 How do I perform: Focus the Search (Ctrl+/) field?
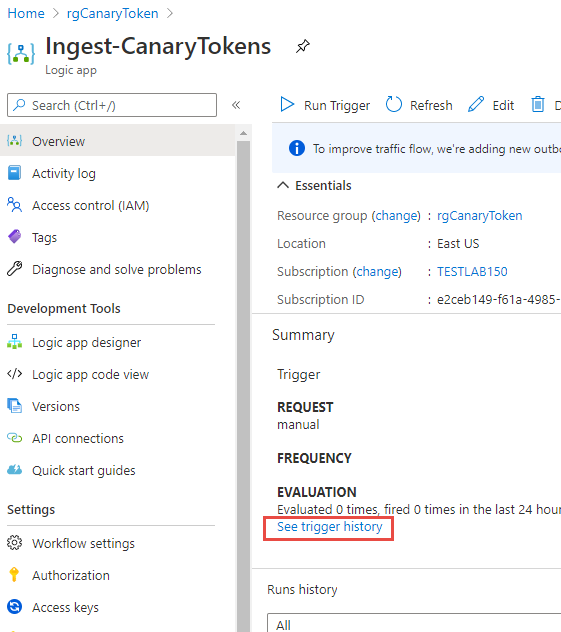click(112, 105)
